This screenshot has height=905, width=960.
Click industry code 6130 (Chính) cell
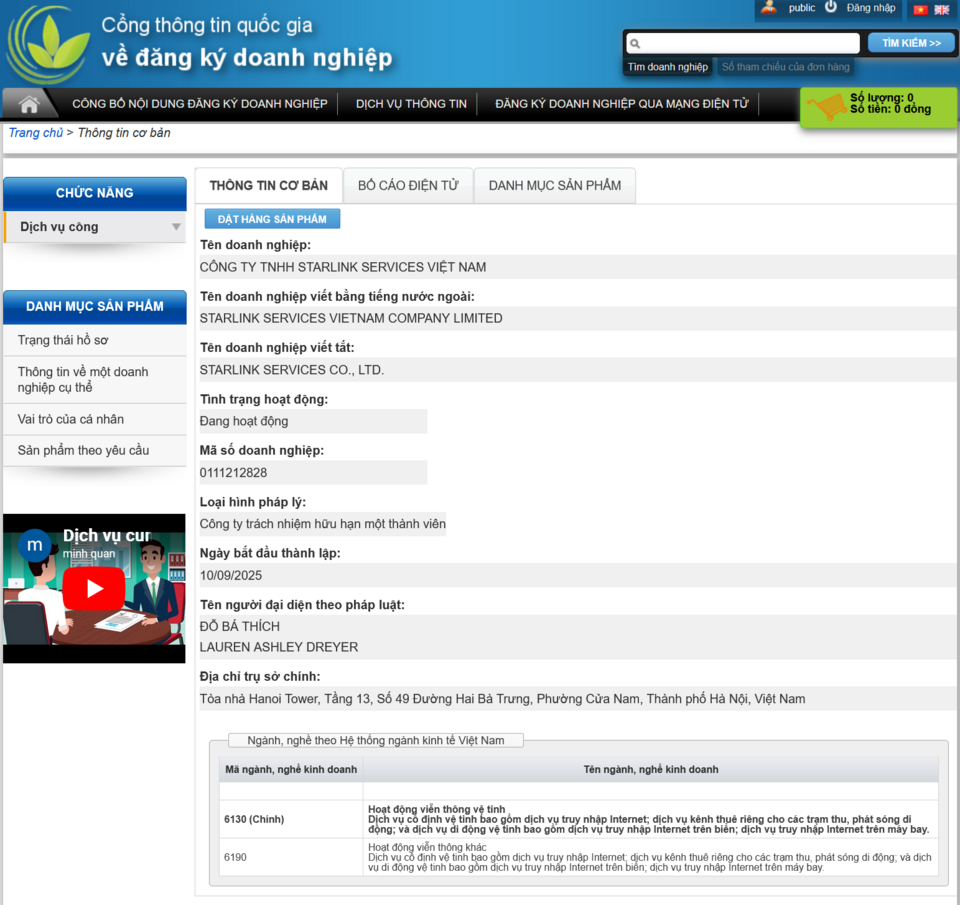pyautogui.click(x=291, y=819)
